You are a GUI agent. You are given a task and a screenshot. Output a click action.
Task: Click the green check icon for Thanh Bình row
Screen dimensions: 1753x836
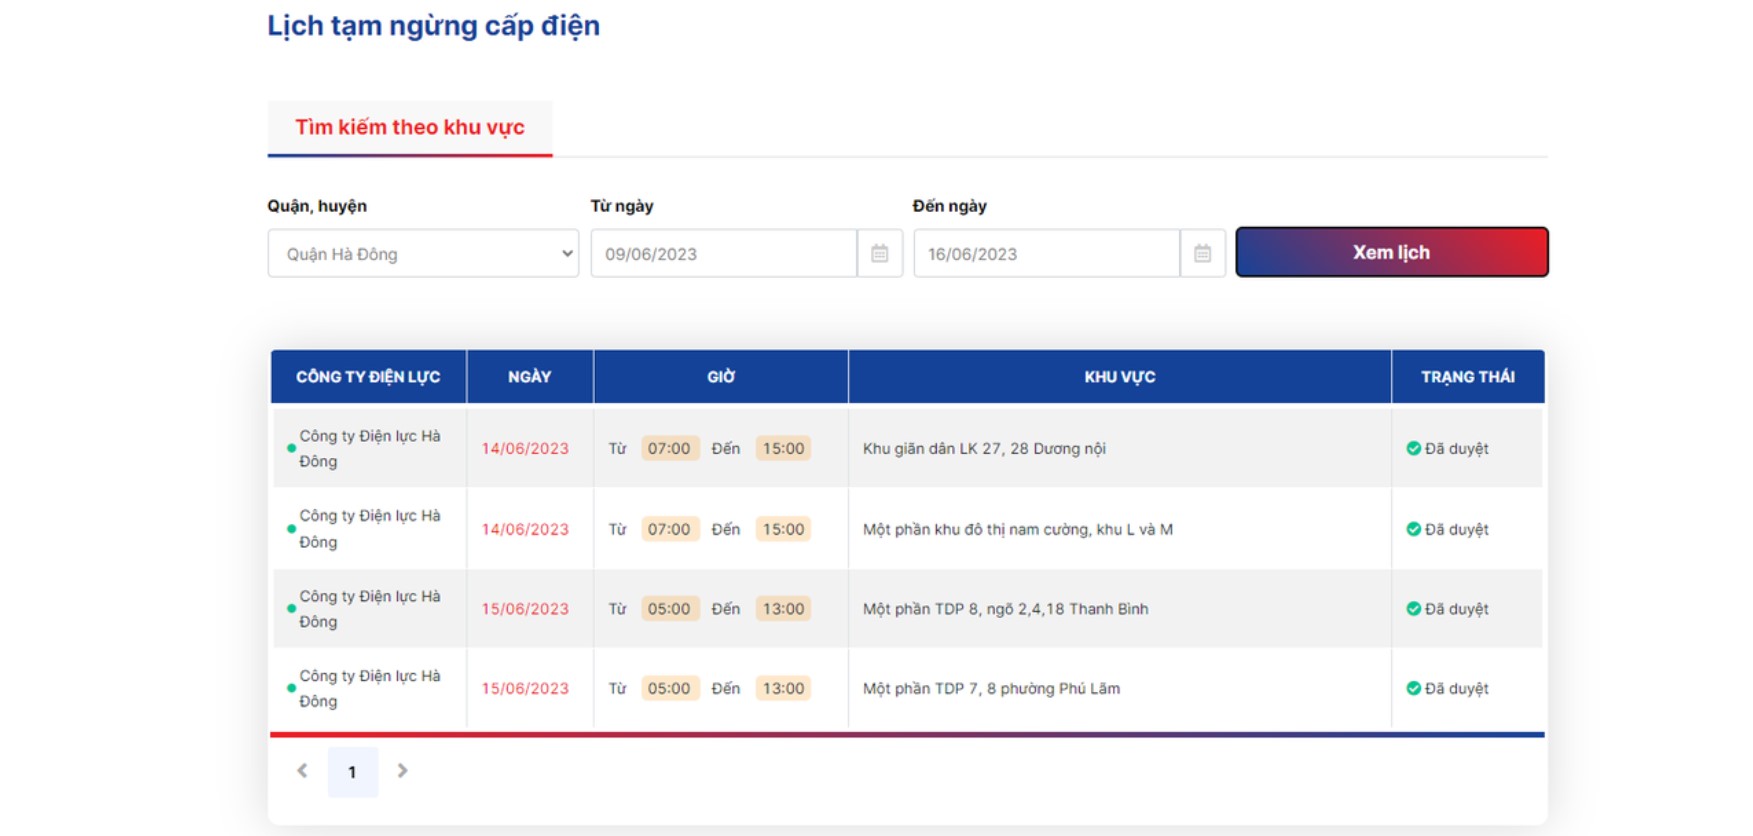point(1413,609)
